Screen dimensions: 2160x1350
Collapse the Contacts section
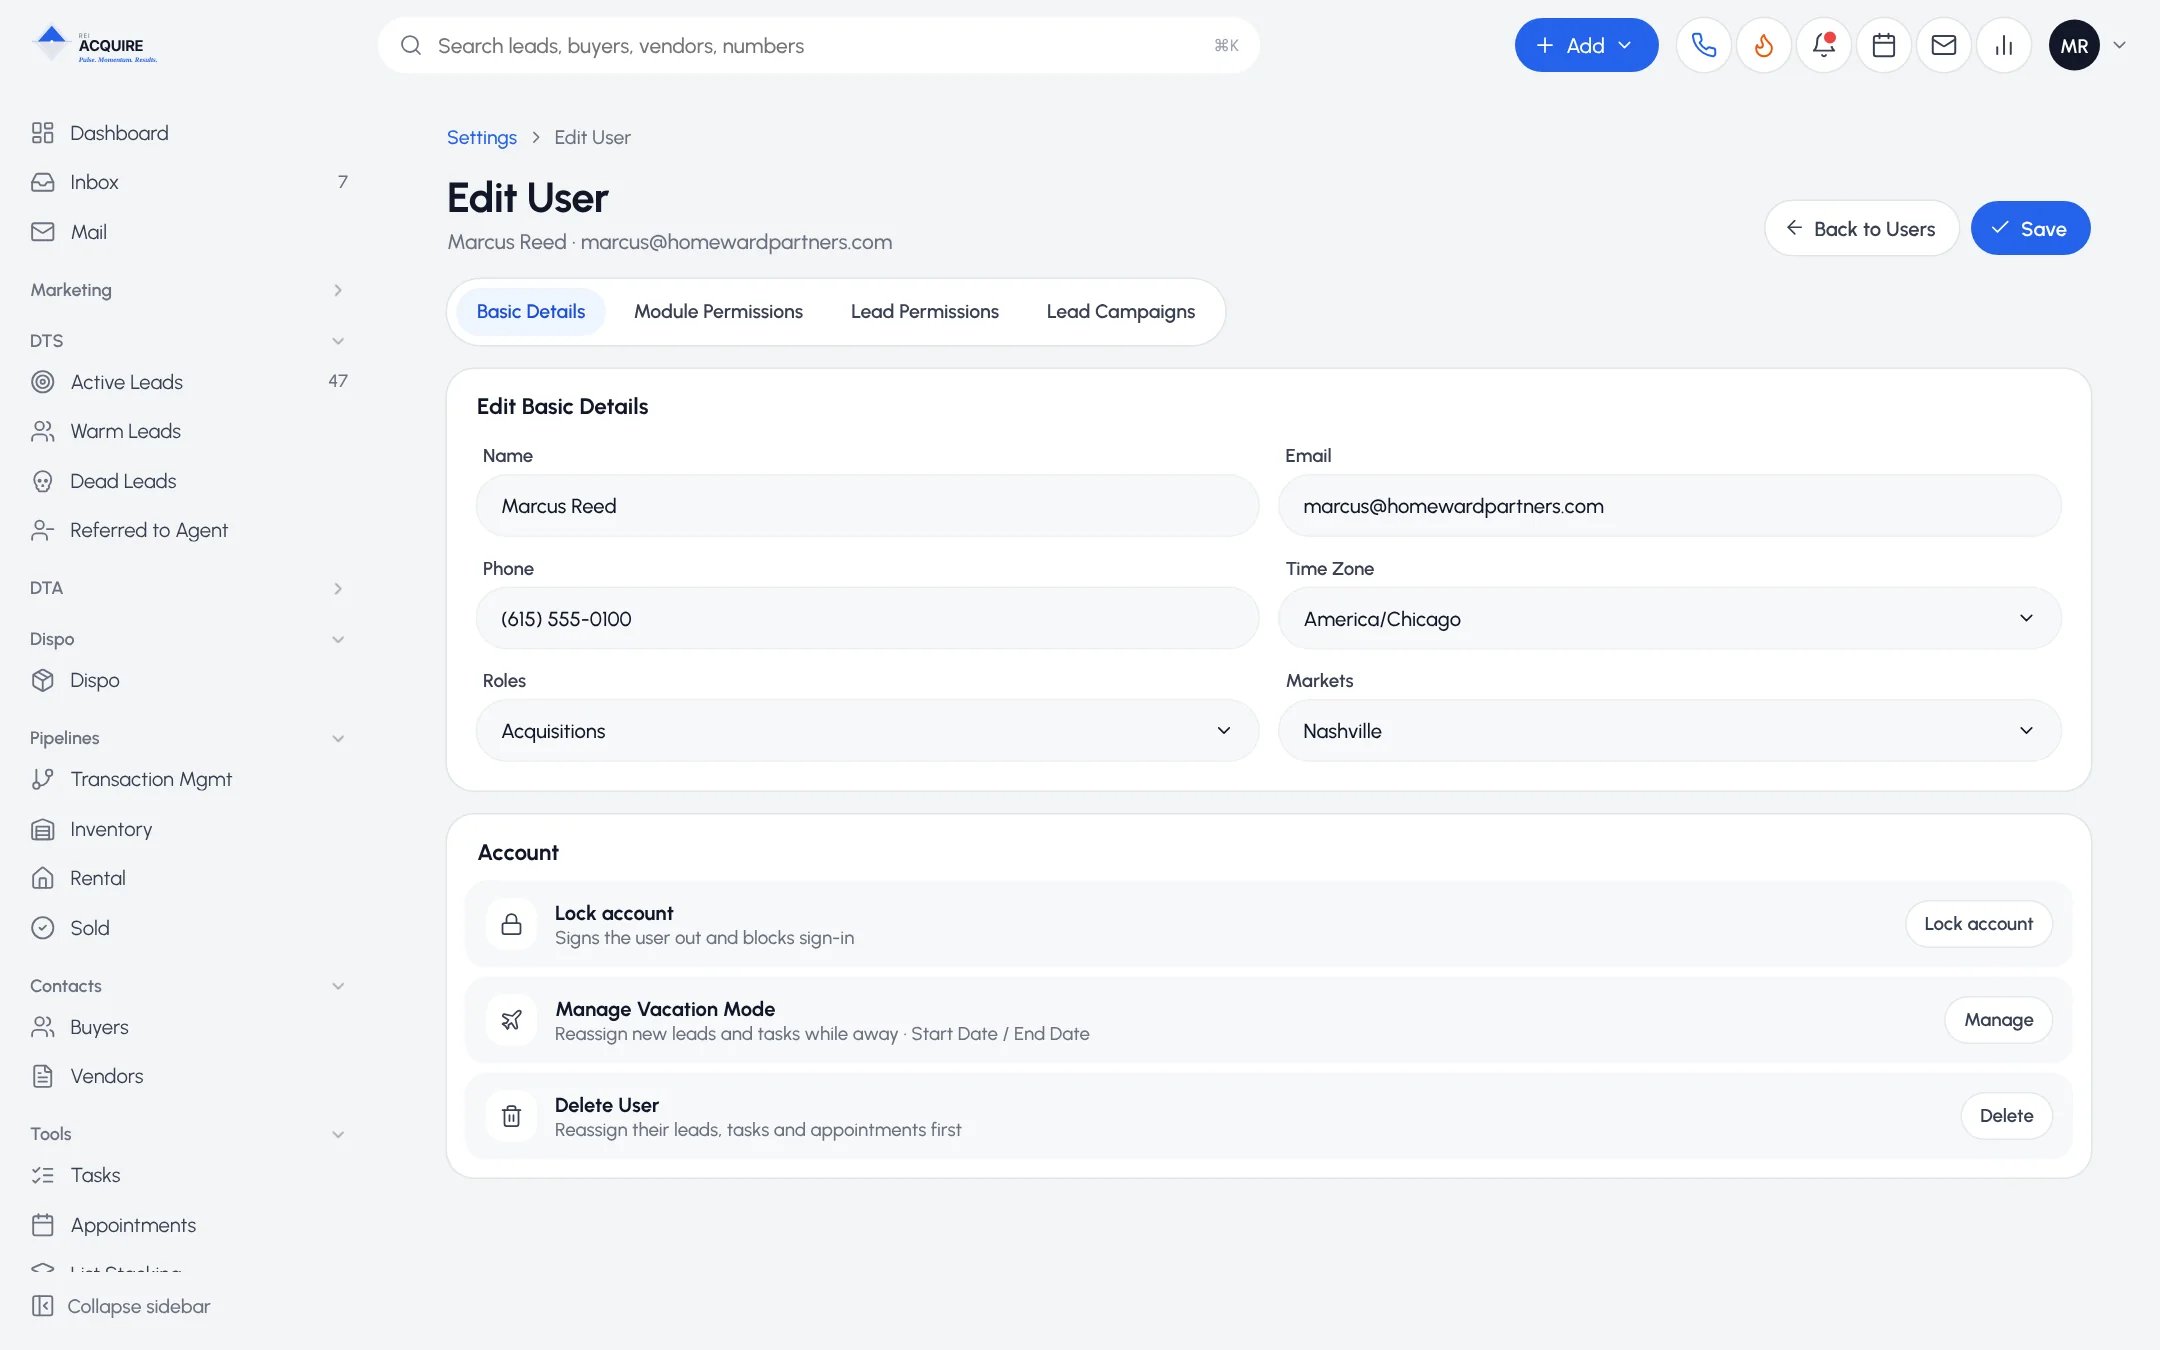tap(190, 986)
